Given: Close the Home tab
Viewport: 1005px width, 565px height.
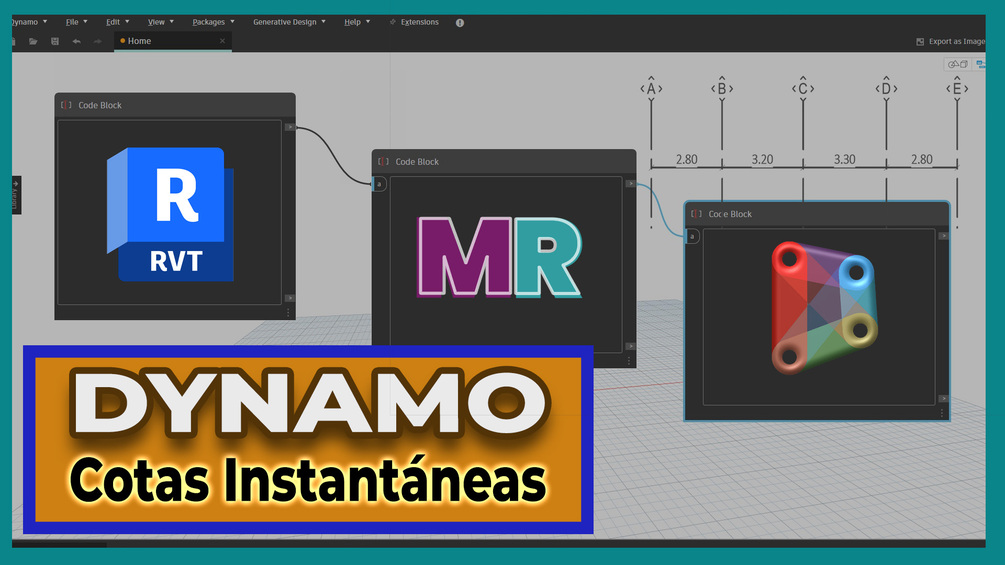Looking at the screenshot, I should [222, 40].
